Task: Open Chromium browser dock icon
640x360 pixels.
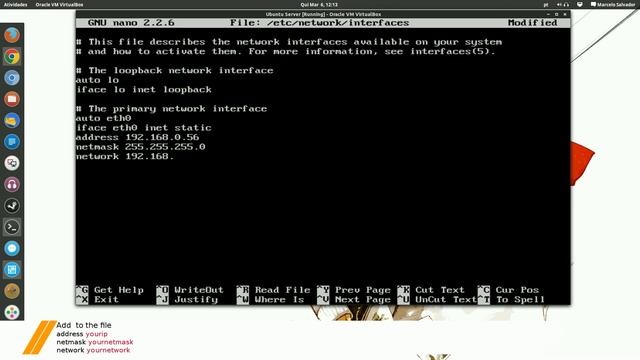Action: 12,78
